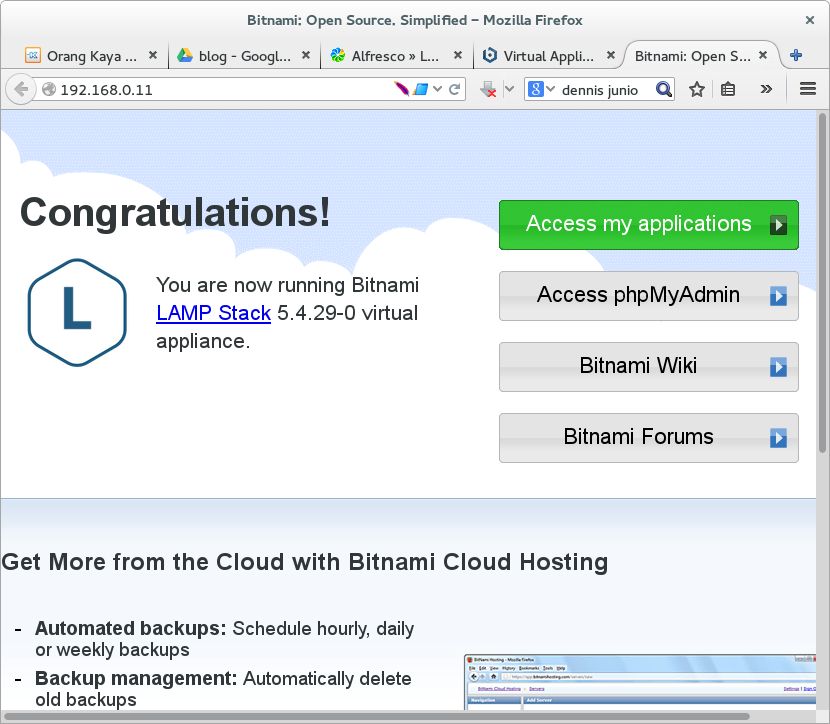Bookmark this page with the star icon
The height and width of the screenshot is (724, 830).
click(697, 89)
